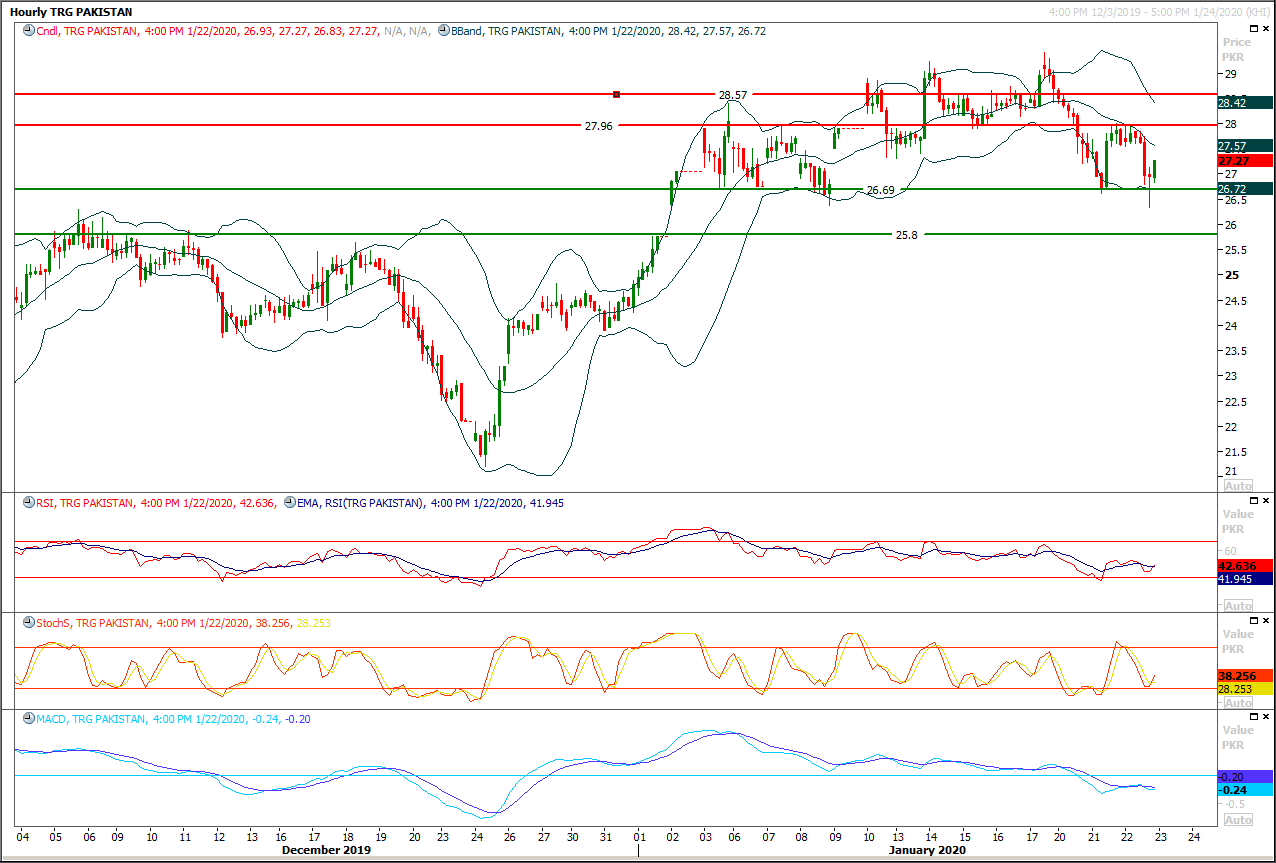Click the January 2020 marker on time axis
This screenshot has height=863, width=1276.
[926, 850]
